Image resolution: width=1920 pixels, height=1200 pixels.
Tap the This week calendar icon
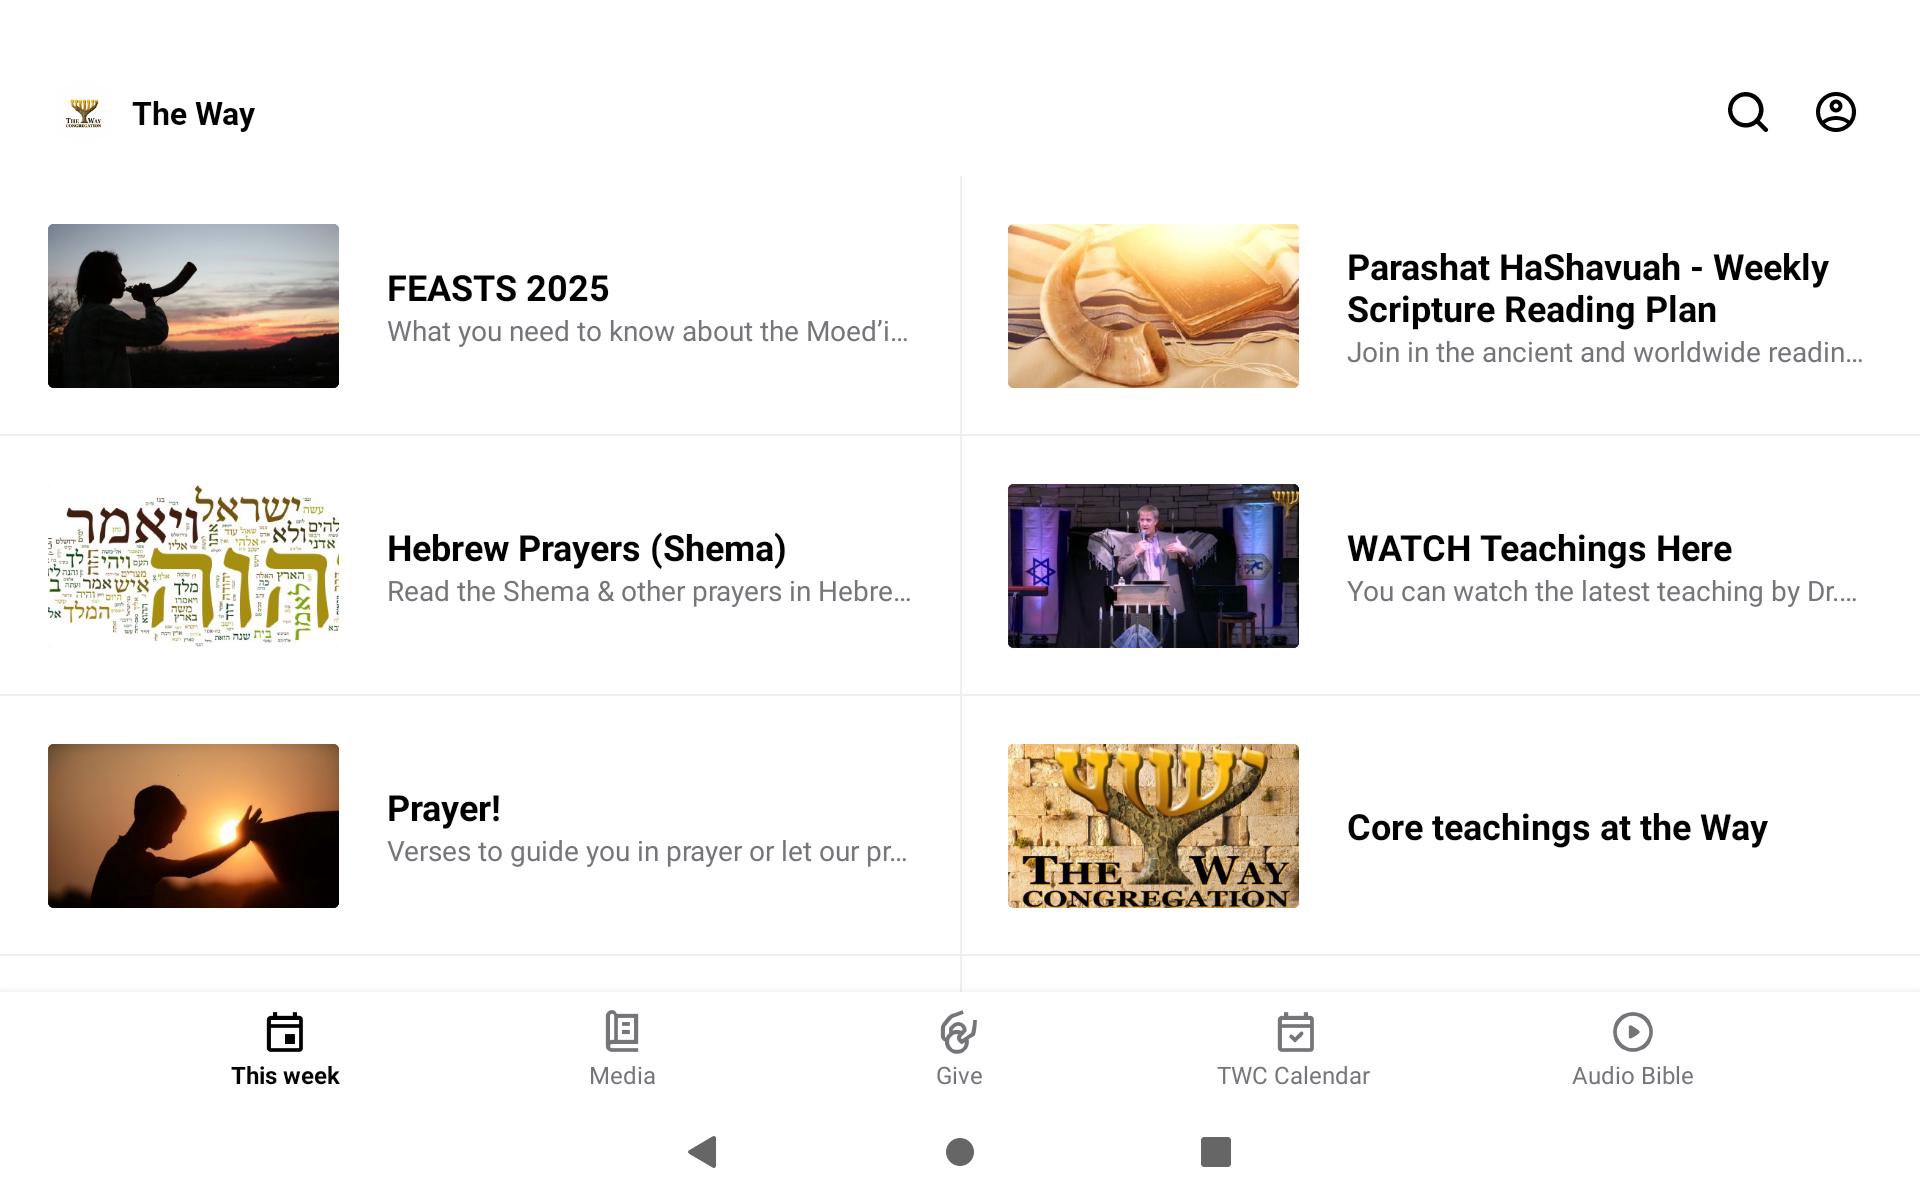(285, 1032)
